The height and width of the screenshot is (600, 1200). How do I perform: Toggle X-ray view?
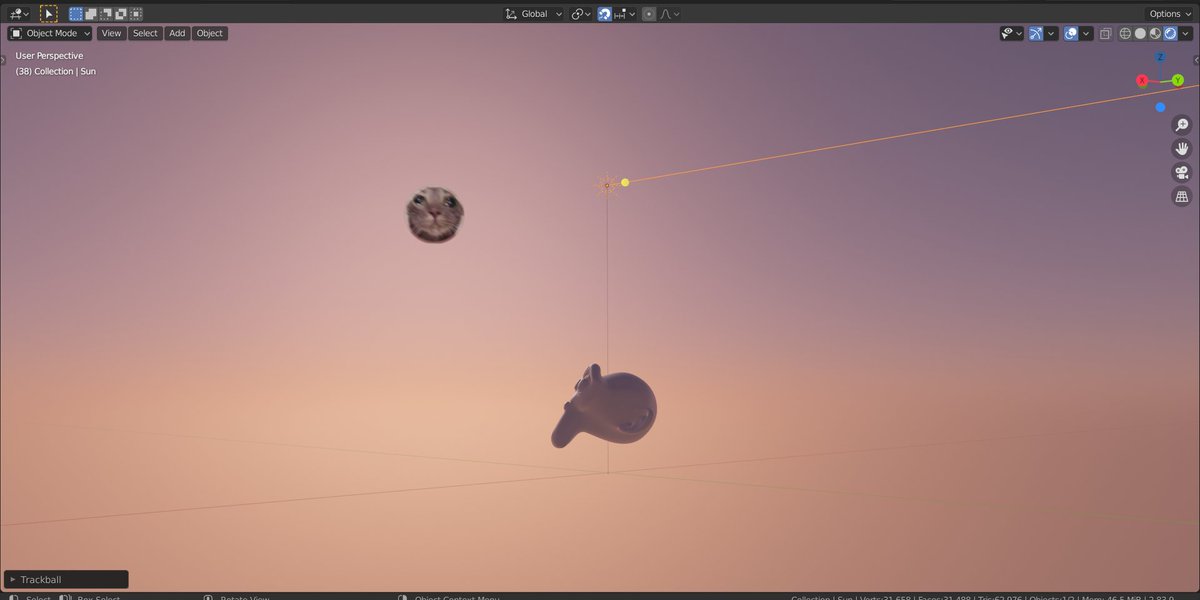tap(1105, 33)
